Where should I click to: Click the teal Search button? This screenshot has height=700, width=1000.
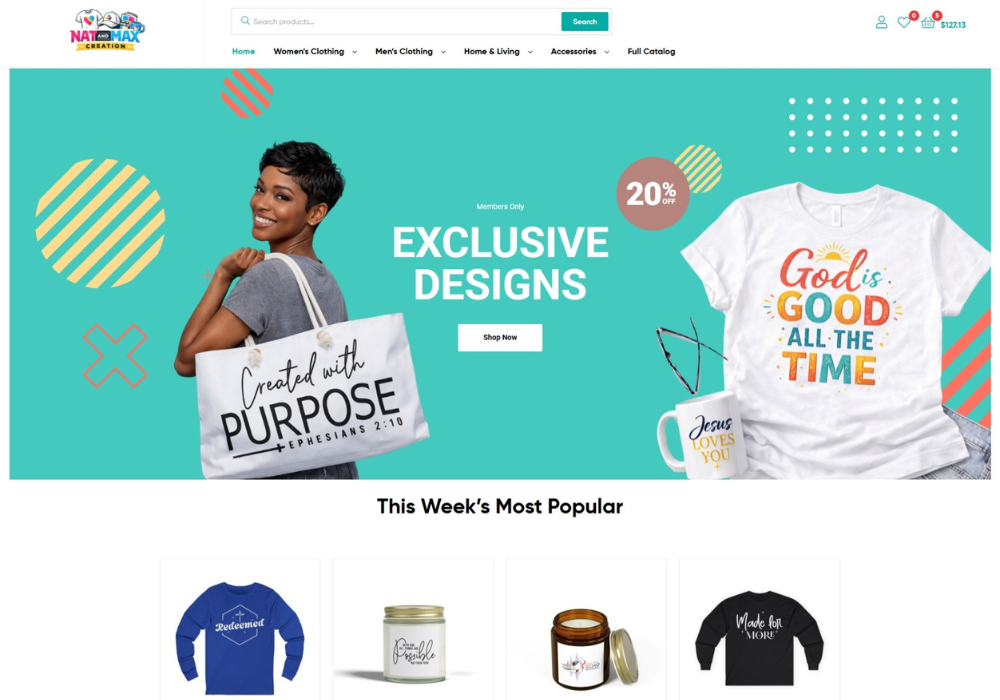(584, 22)
